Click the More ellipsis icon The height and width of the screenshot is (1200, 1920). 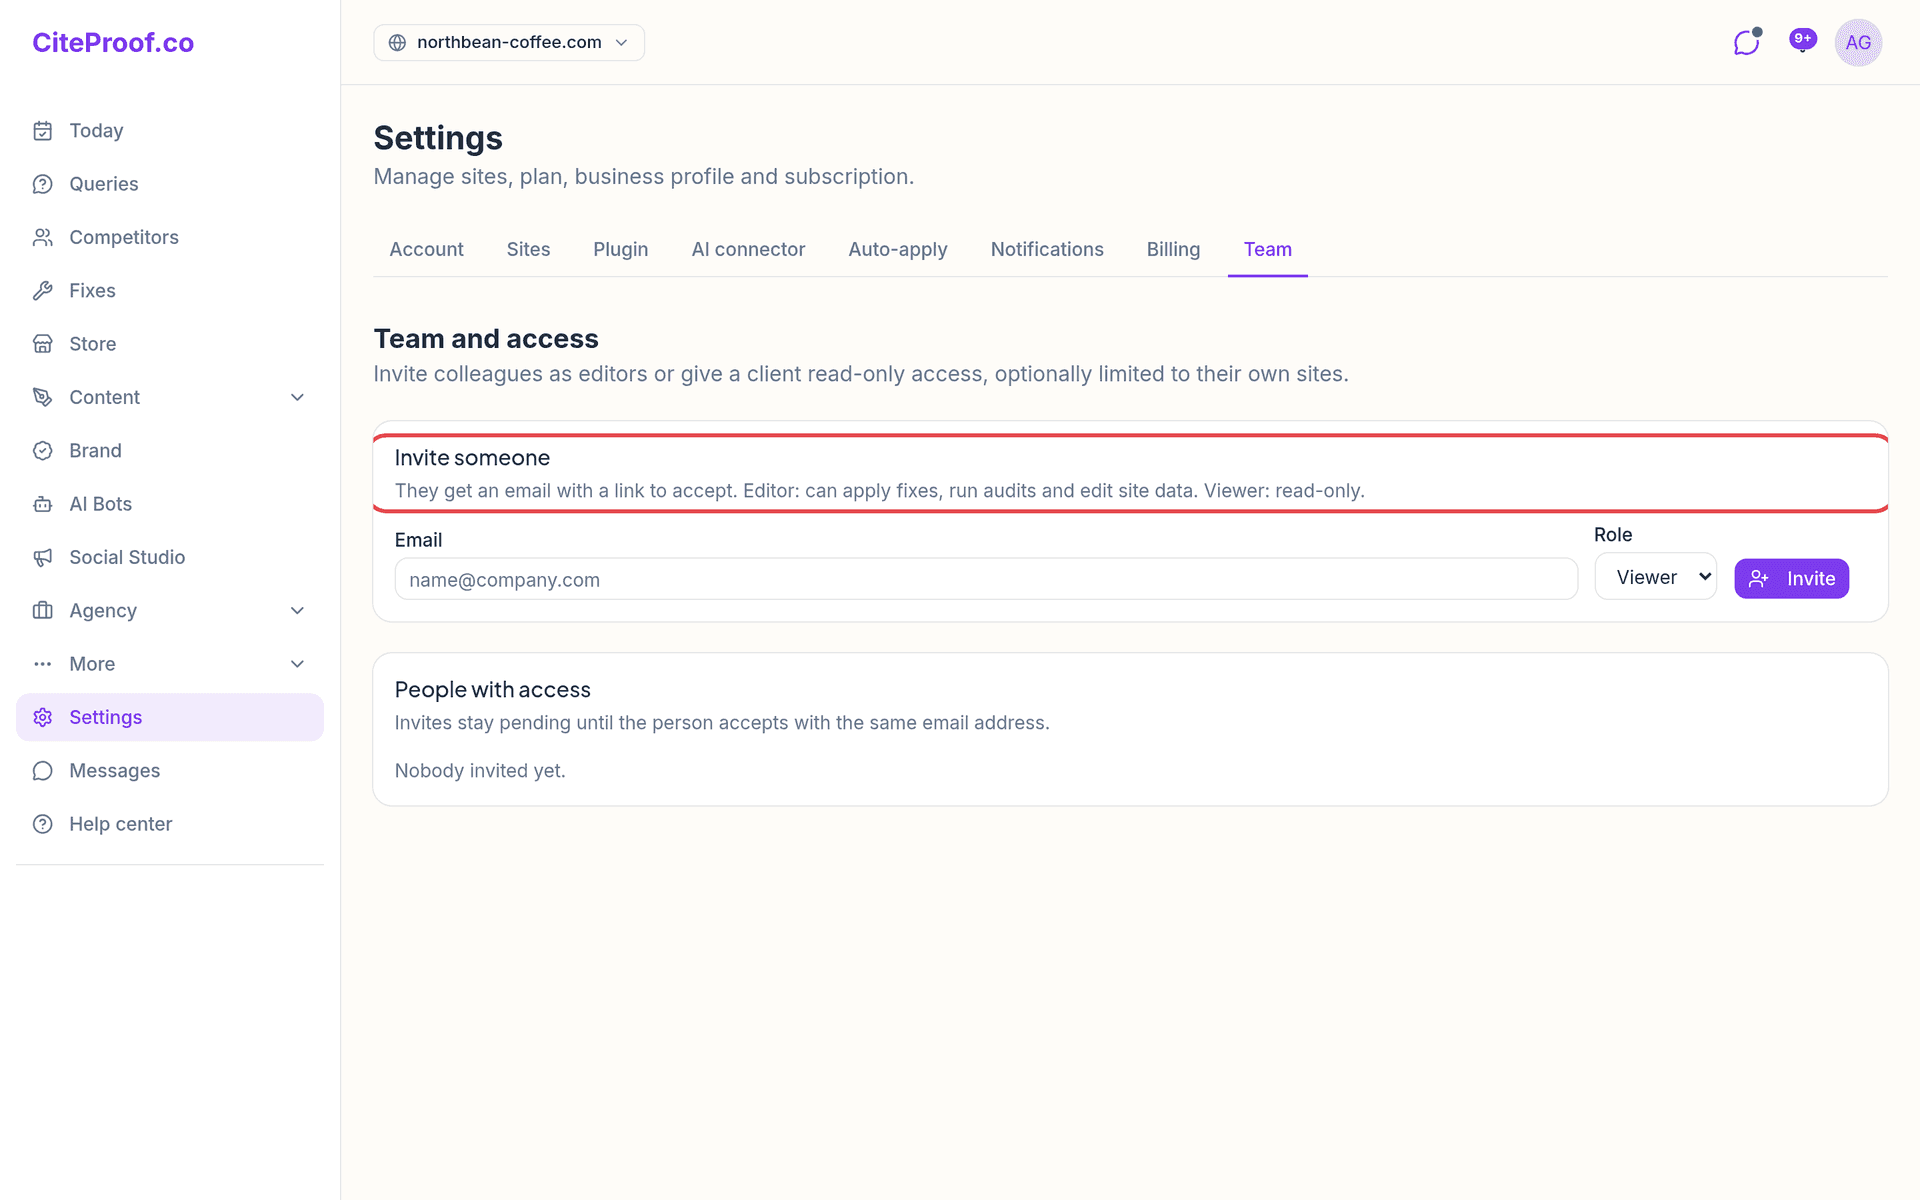tap(42, 664)
